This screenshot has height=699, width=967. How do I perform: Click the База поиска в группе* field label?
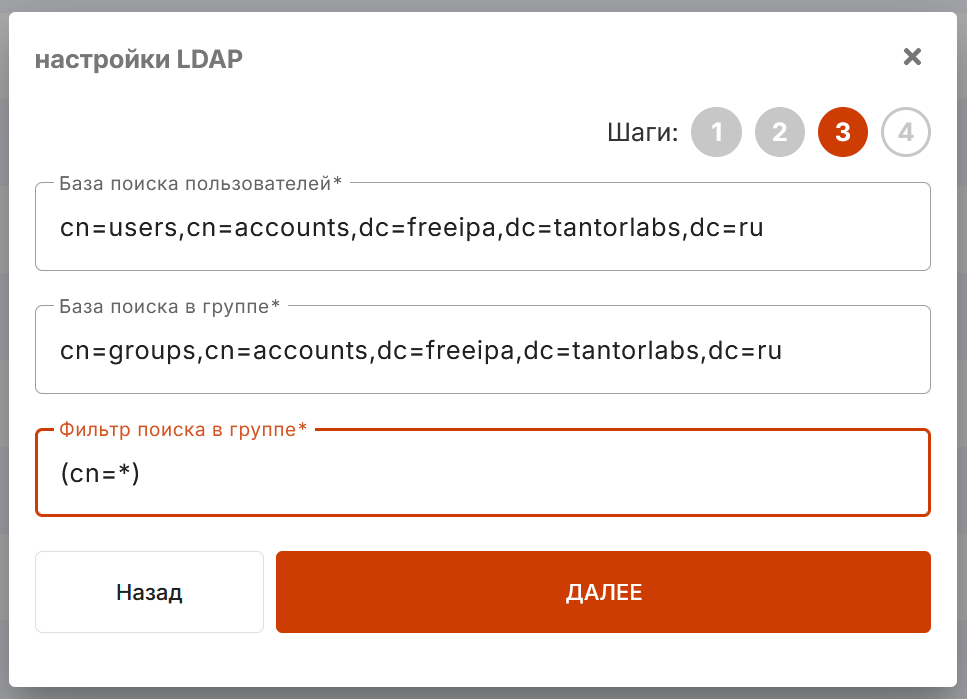170,307
